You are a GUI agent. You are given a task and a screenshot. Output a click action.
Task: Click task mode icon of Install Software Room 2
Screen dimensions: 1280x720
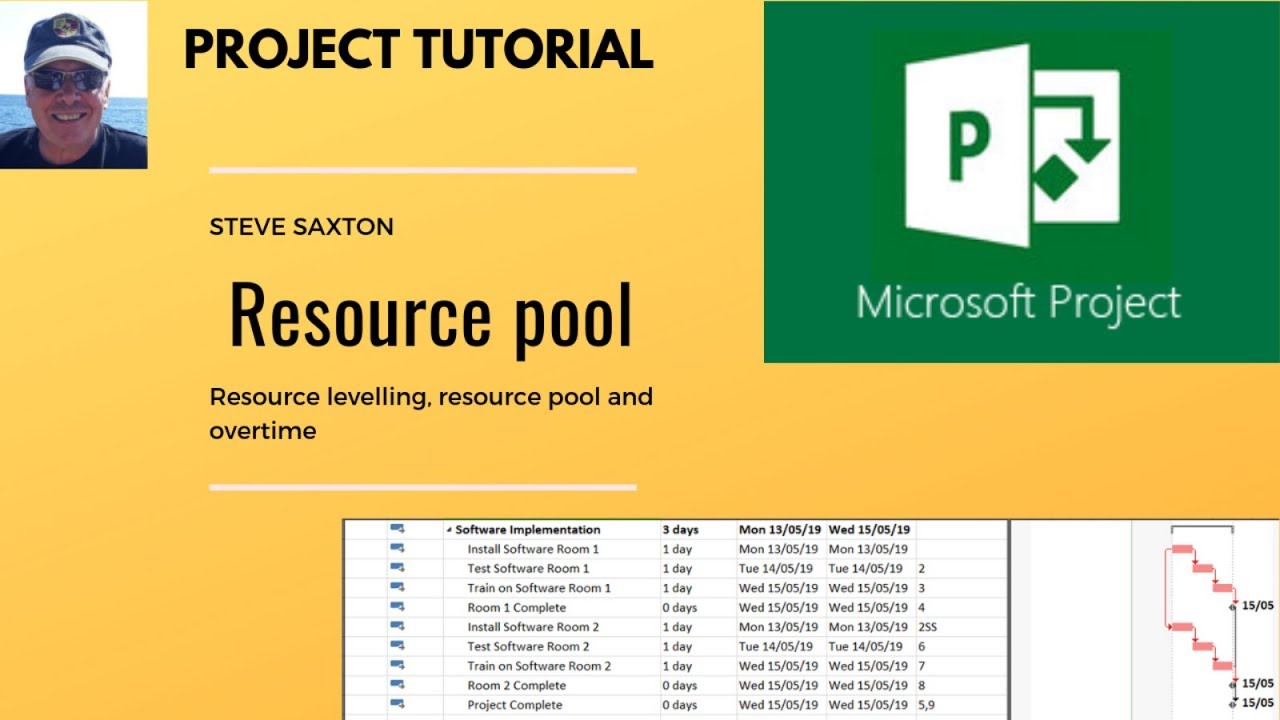click(397, 627)
